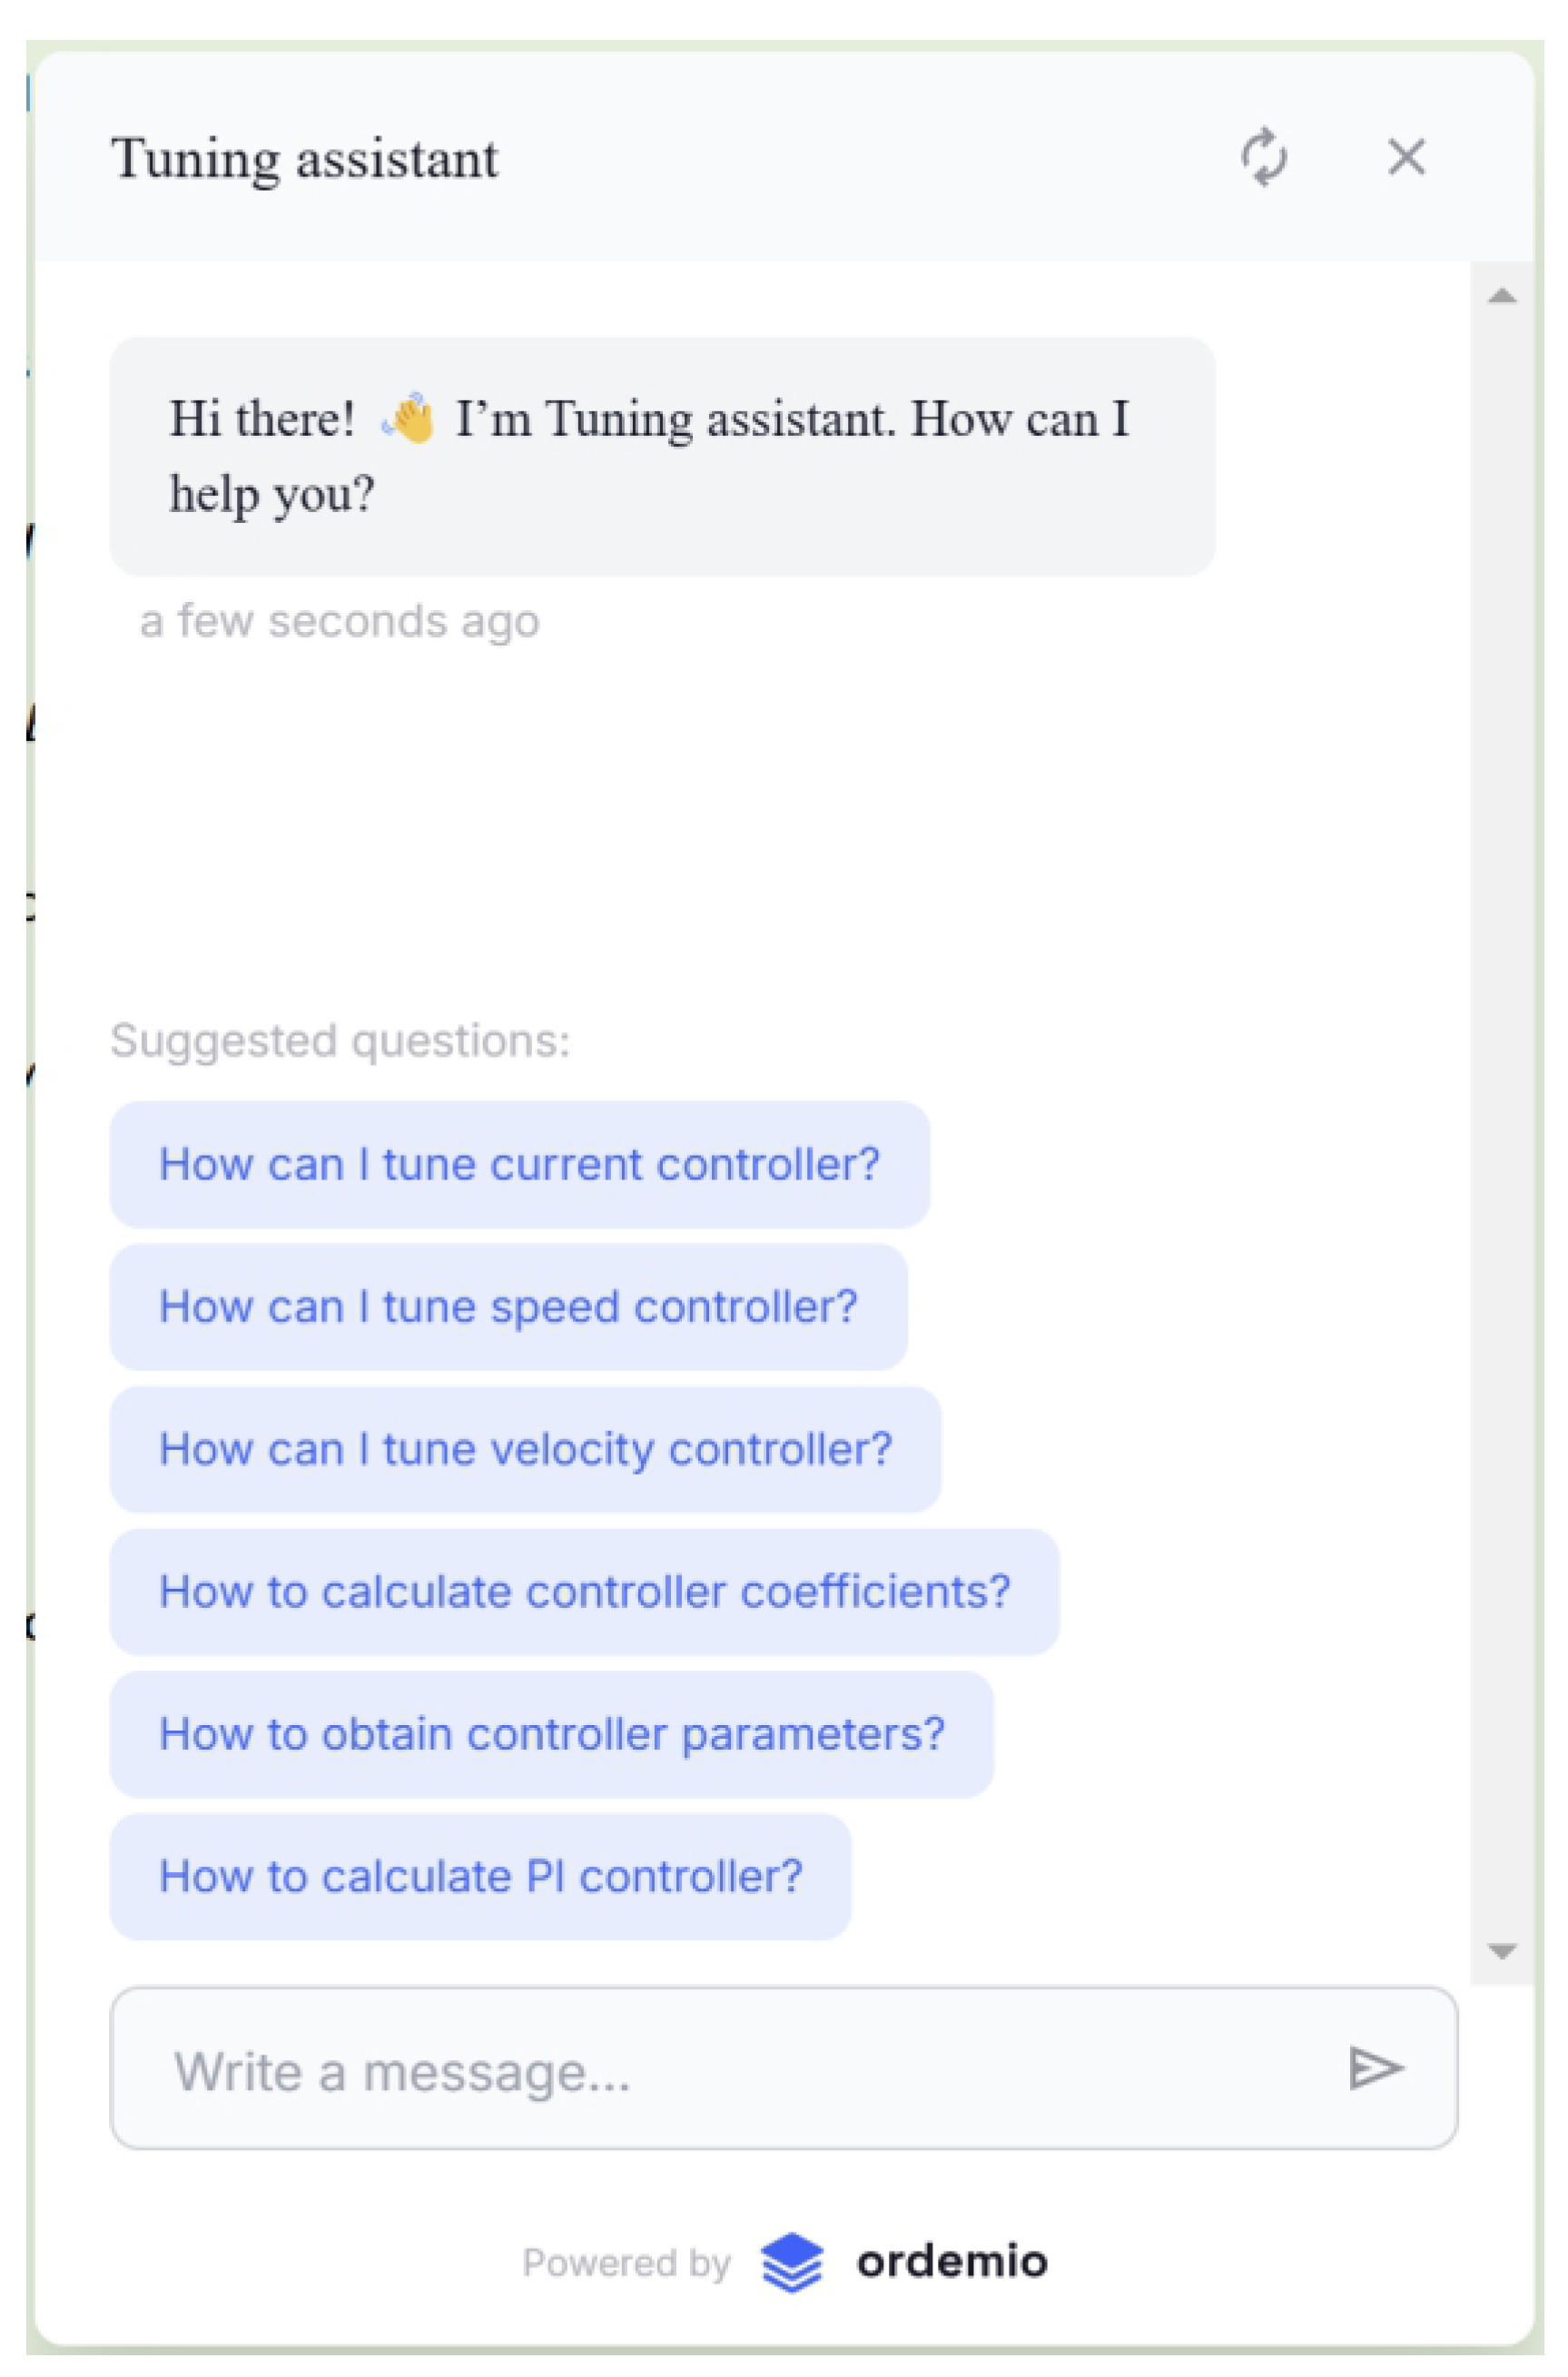Select "How can I tune current controller?"
This screenshot has height=2377, width=1568.
[519, 1165]
